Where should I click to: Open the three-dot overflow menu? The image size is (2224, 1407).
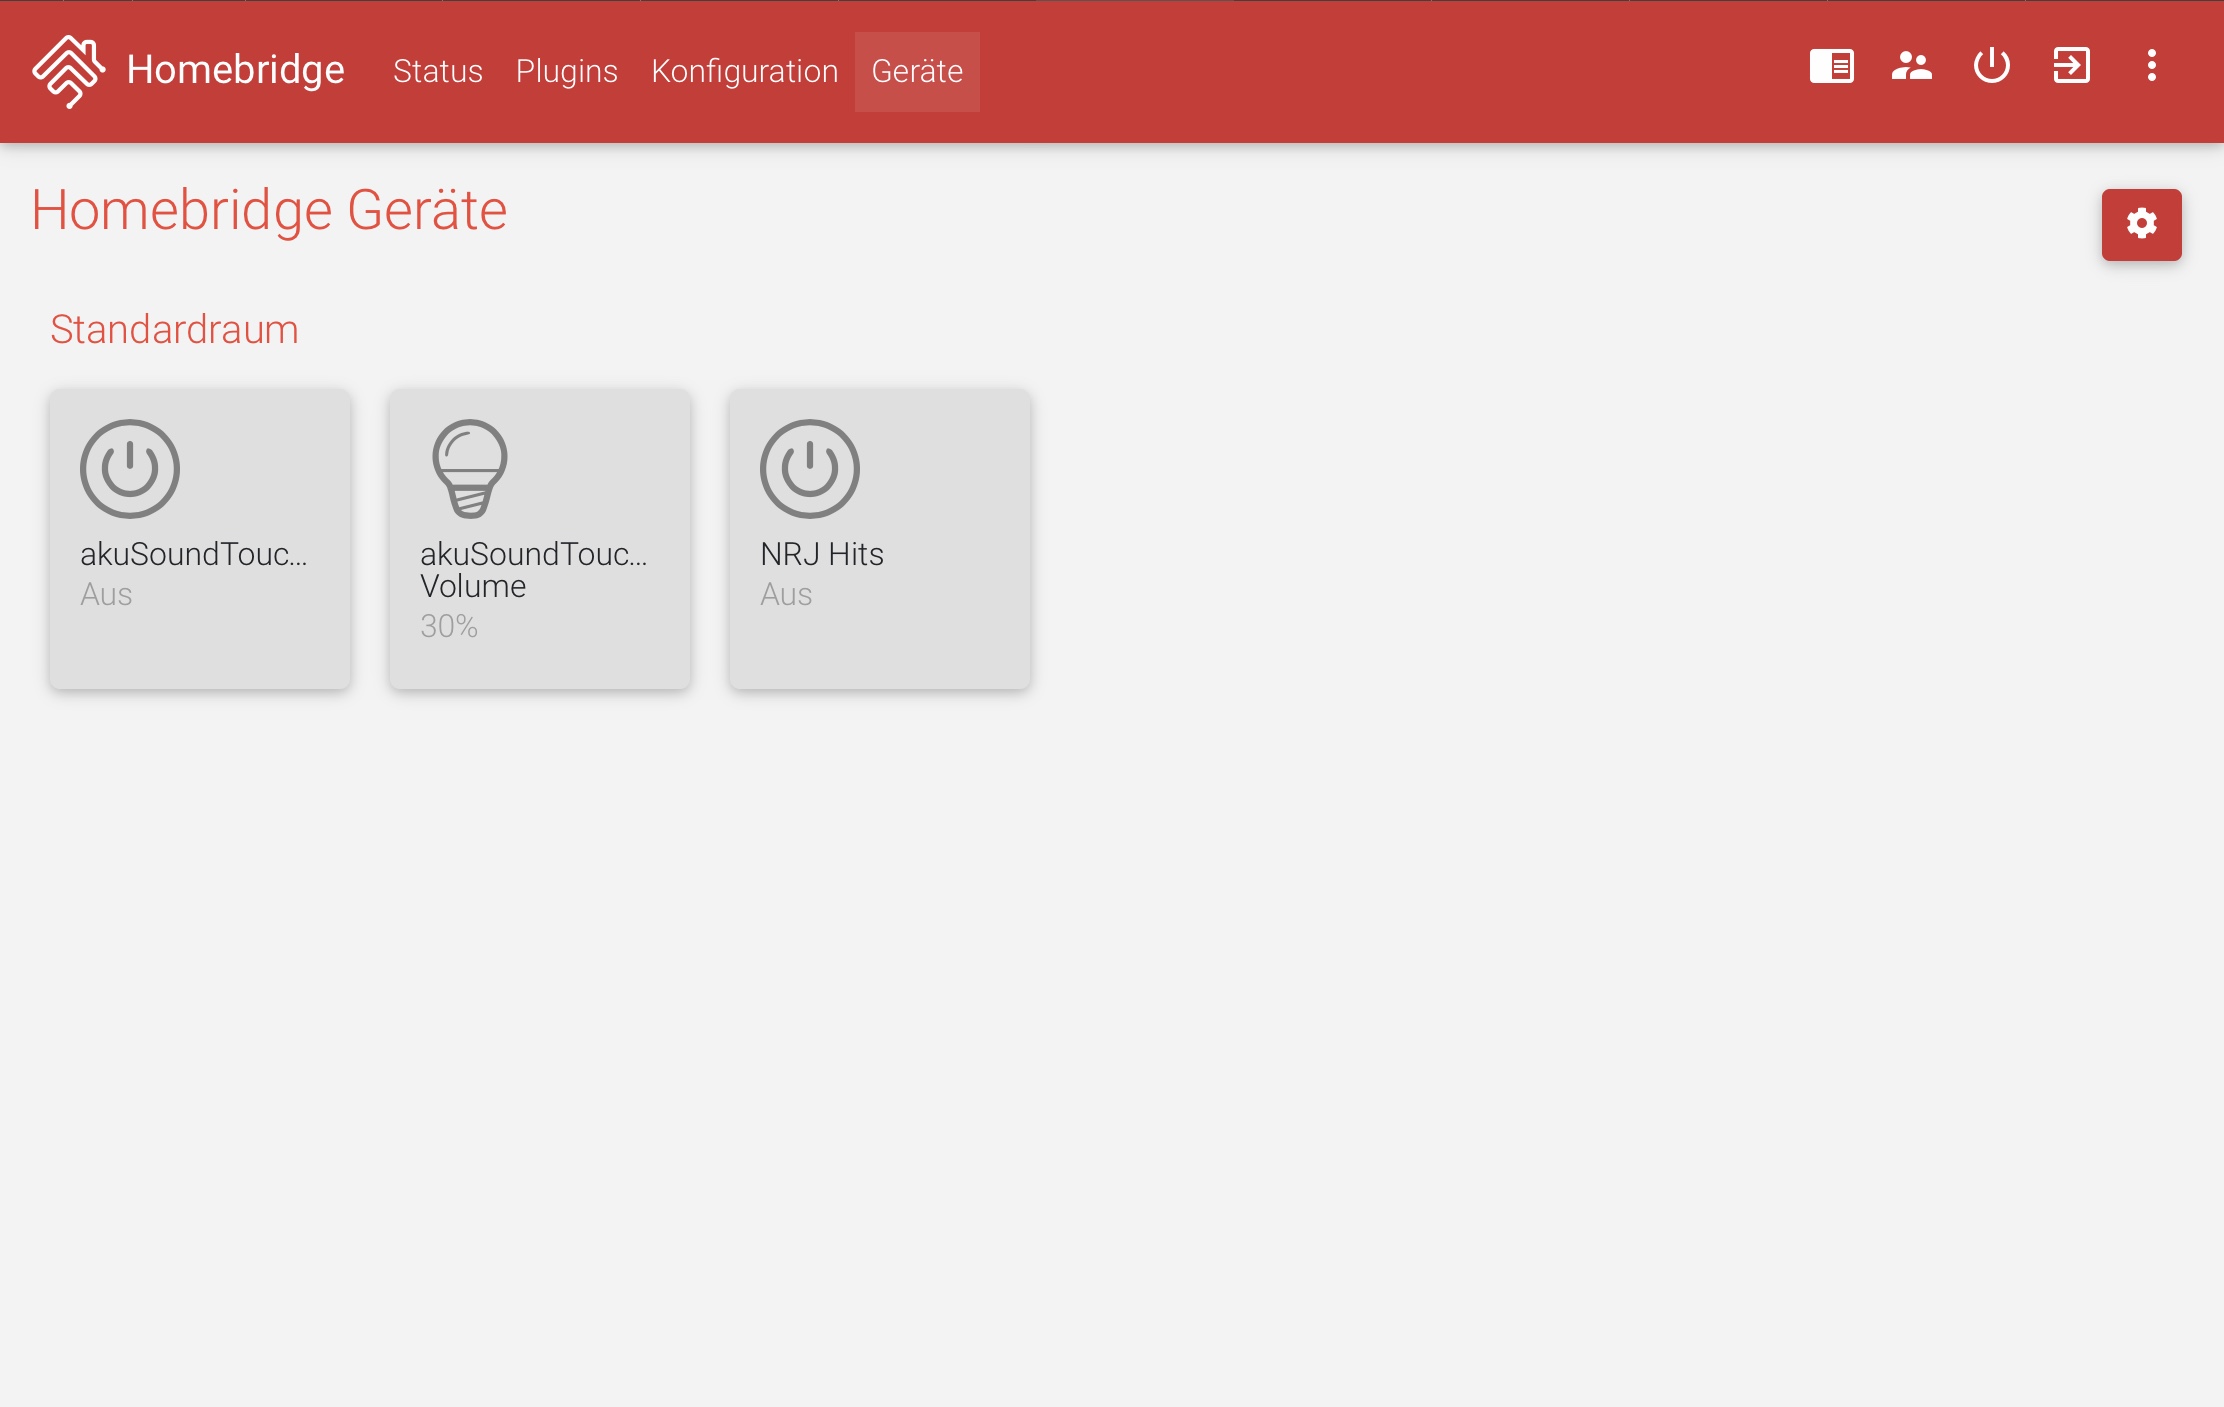(2151, 67)
